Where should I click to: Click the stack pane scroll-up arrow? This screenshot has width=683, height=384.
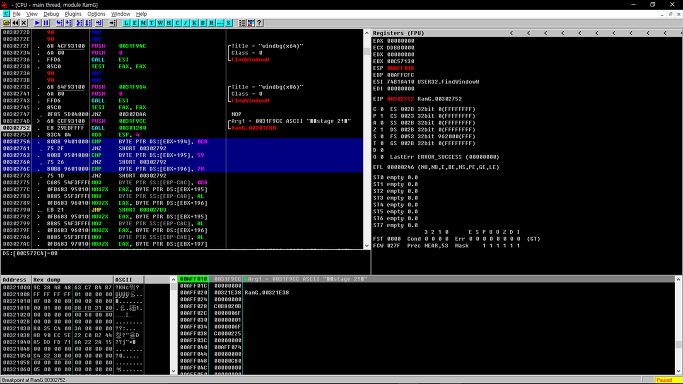point(679,280)
